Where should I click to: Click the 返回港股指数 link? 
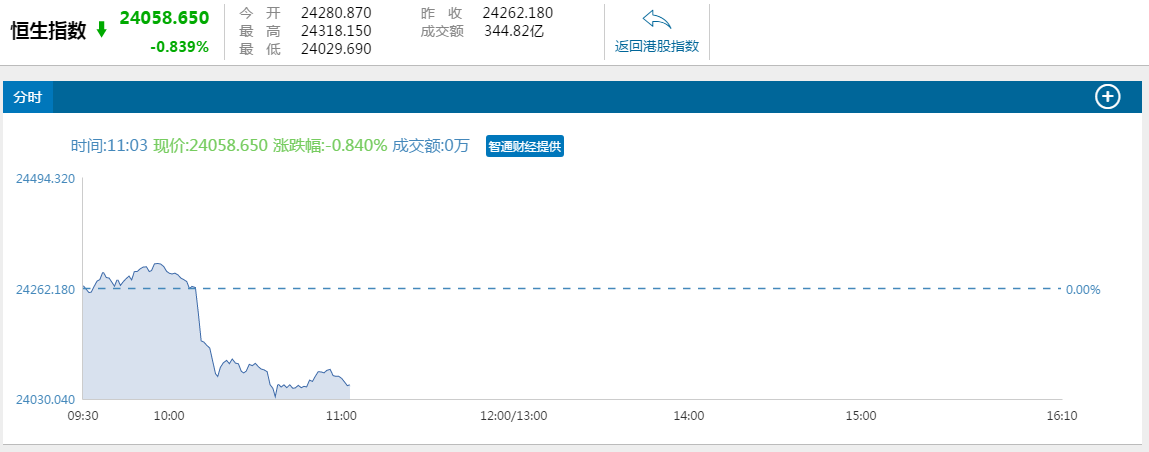point(656,46)
